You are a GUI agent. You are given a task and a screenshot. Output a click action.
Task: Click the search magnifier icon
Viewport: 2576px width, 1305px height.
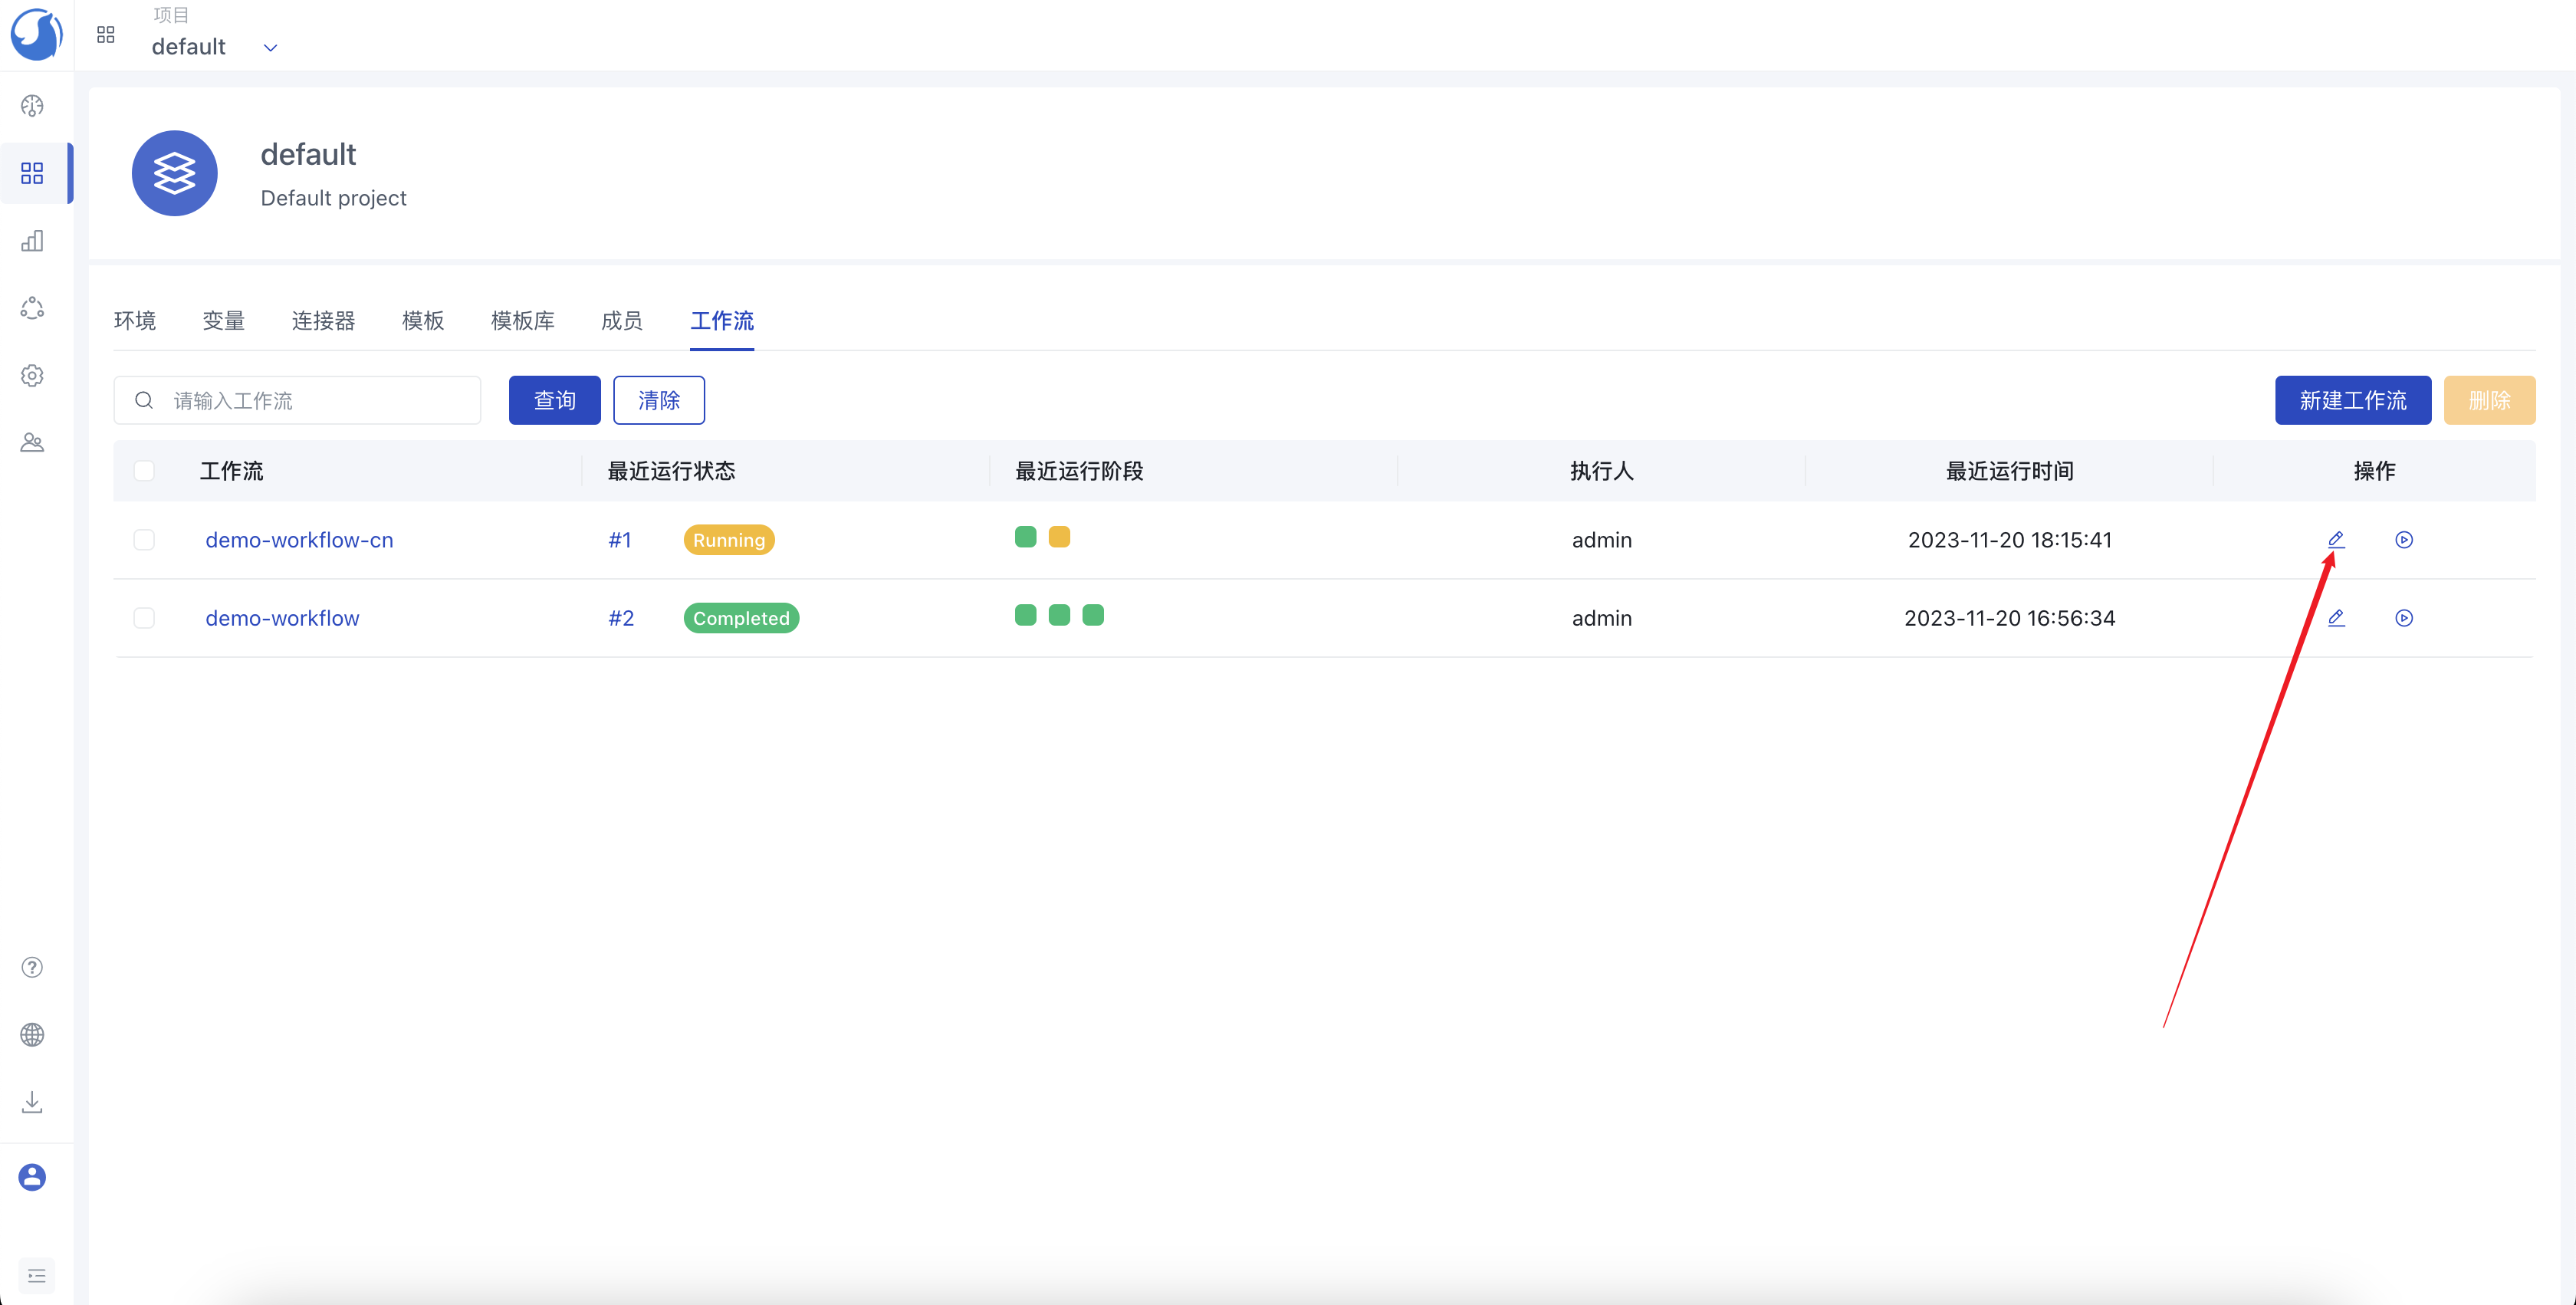[x=144, y=400]
